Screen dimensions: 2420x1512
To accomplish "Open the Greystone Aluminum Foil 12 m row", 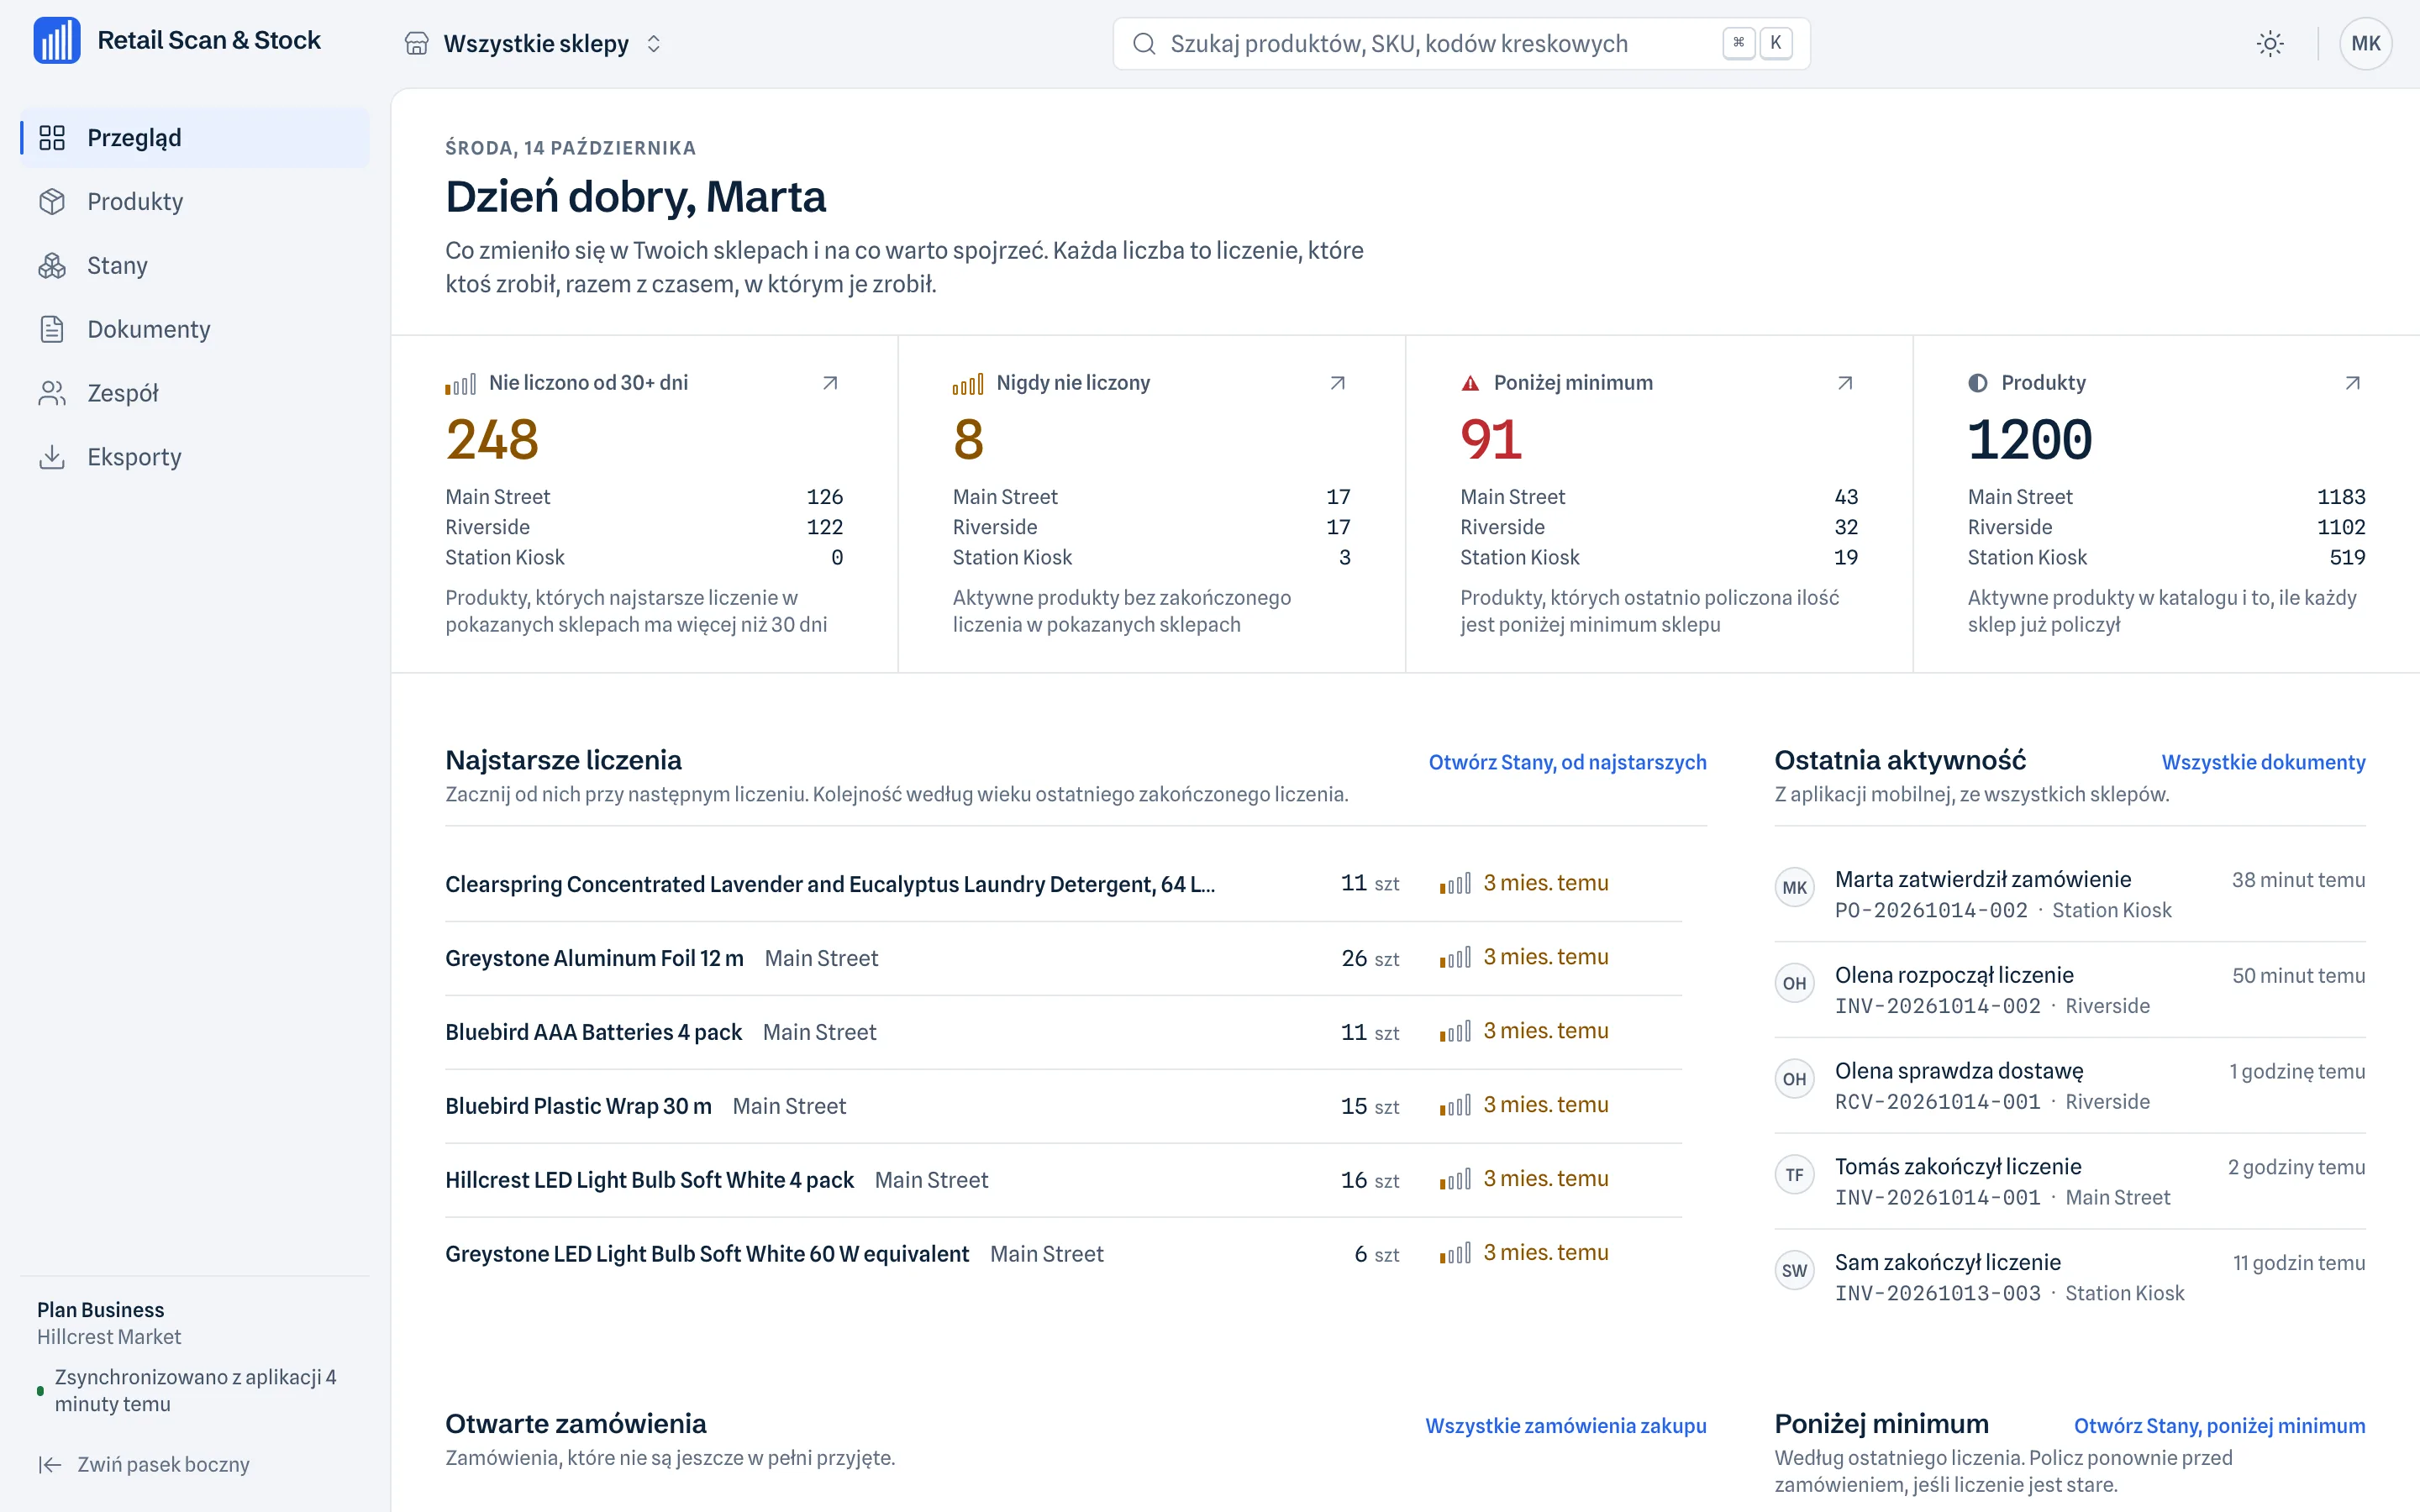I will coord(1063,958).
